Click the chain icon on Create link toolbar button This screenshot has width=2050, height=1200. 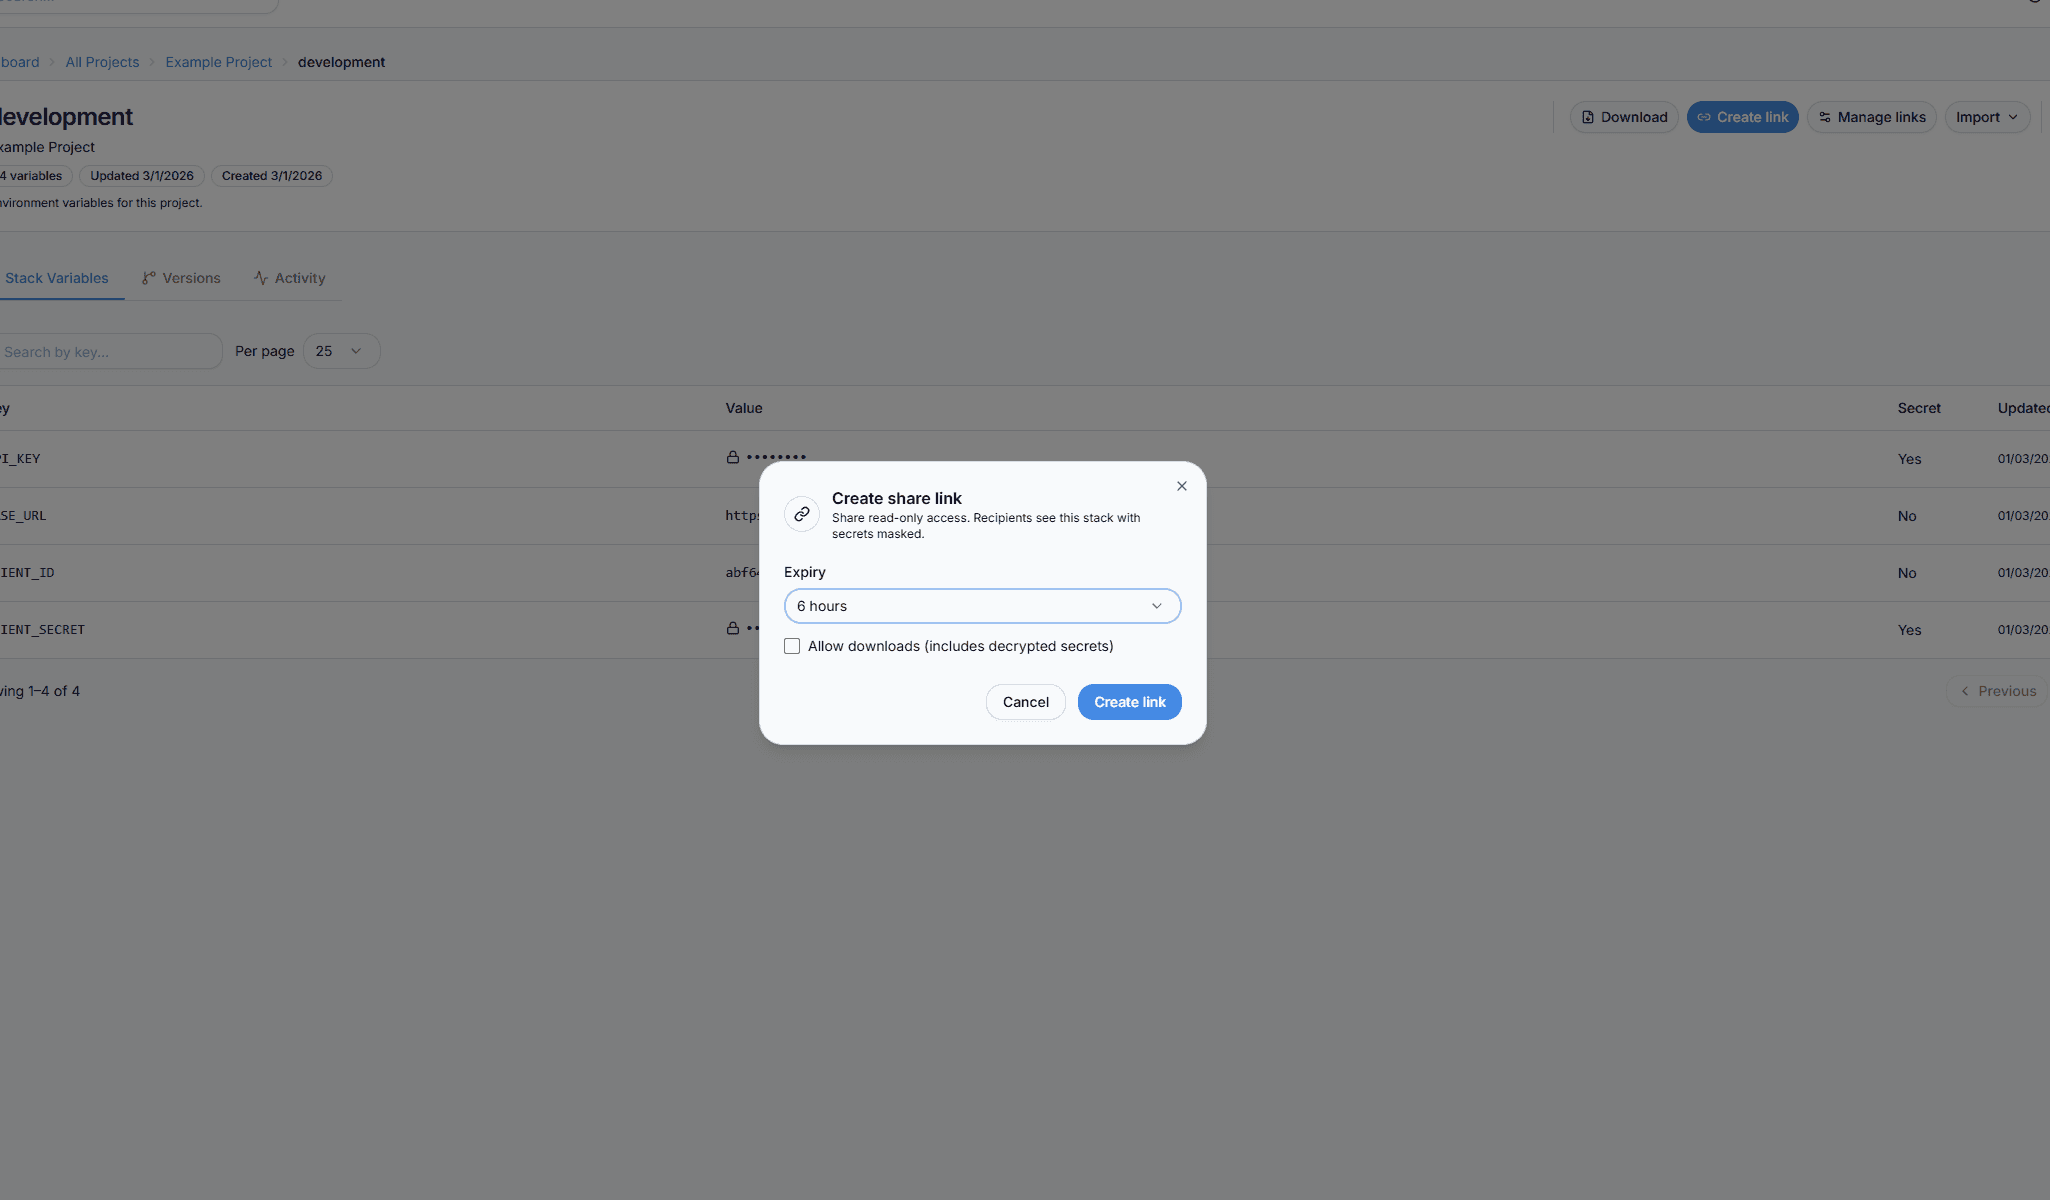1705,117
